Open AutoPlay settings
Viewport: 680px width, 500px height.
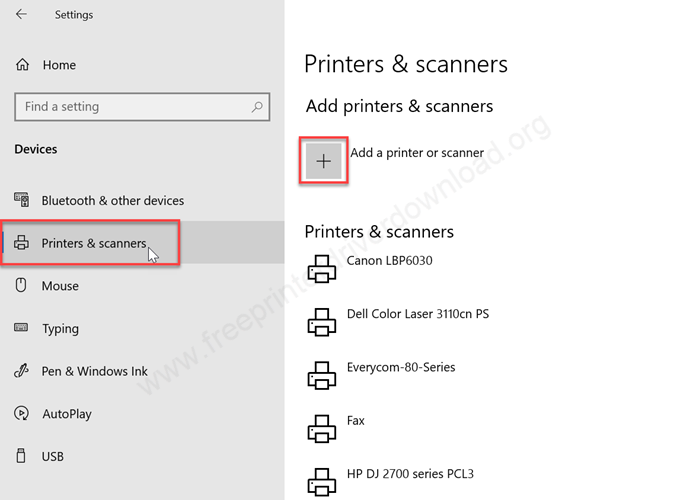67,414
